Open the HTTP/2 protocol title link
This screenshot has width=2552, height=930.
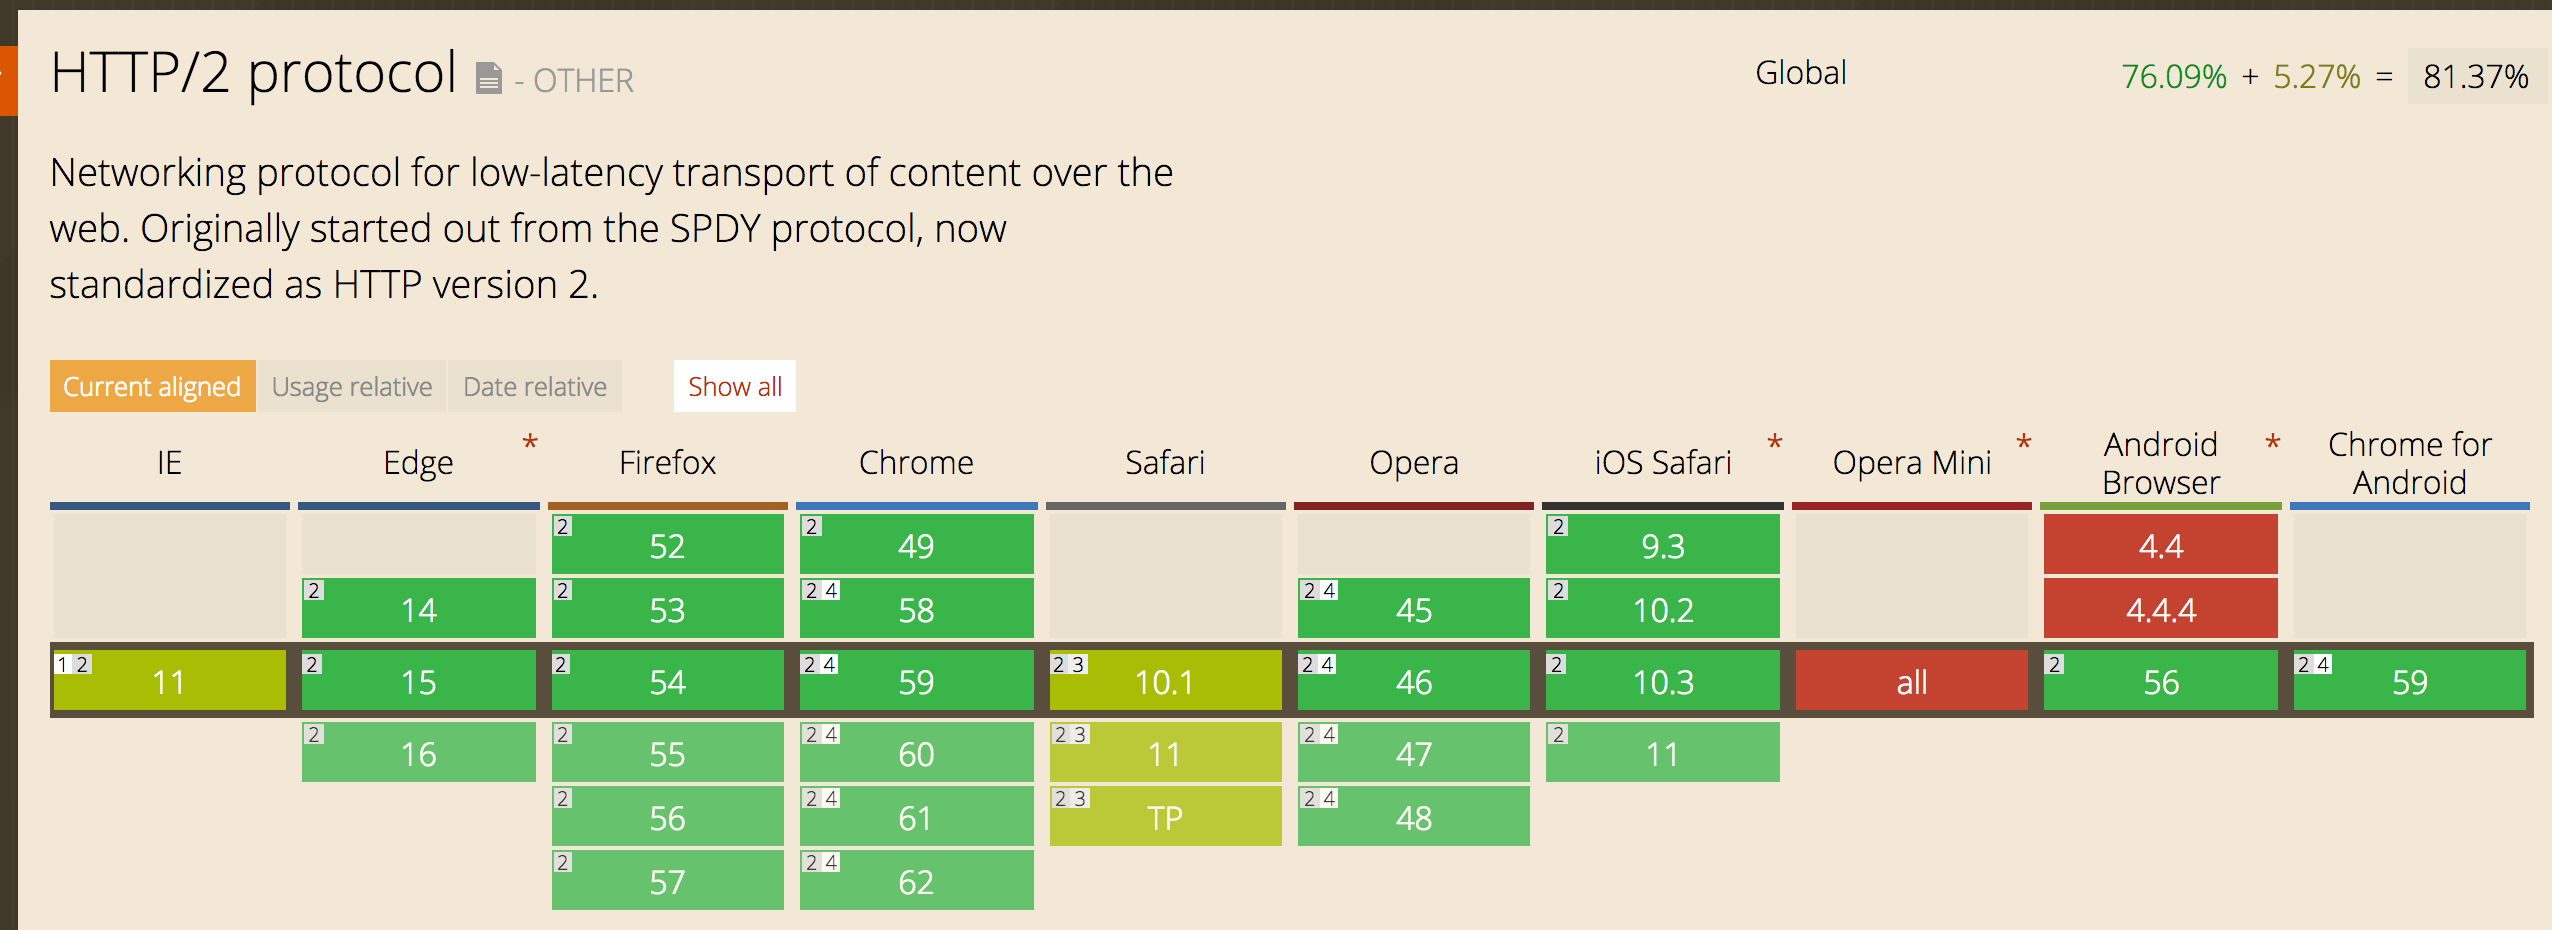(254, 73)
